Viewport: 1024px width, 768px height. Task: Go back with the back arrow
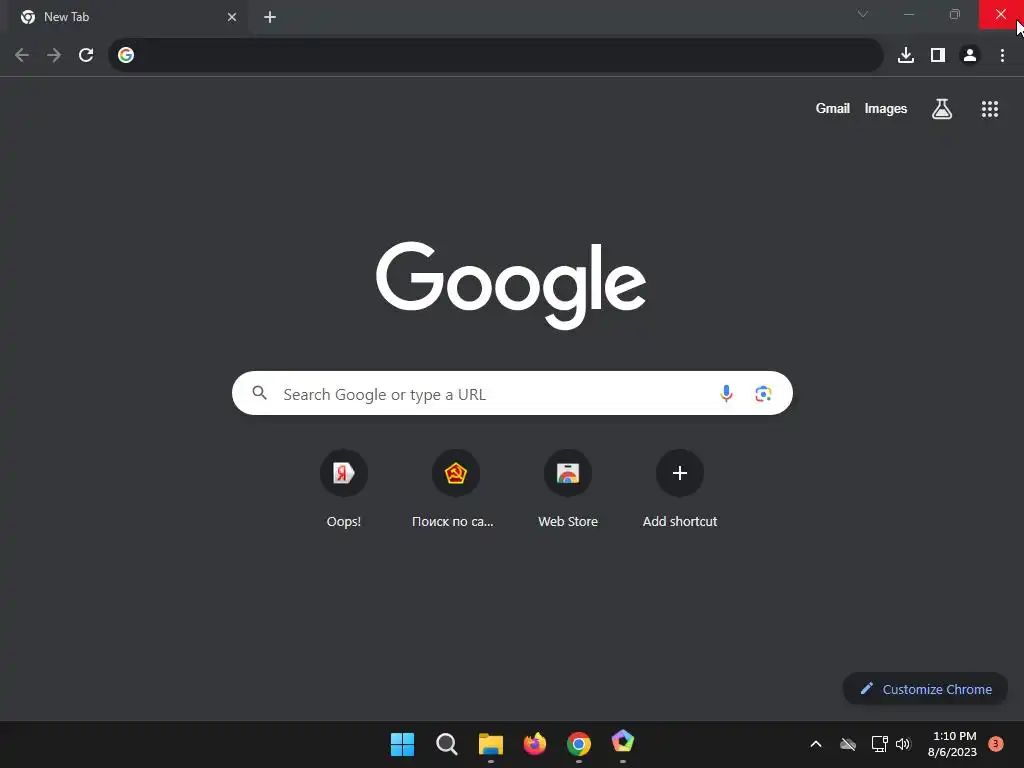pyautogui.click(x=22, y=55)
